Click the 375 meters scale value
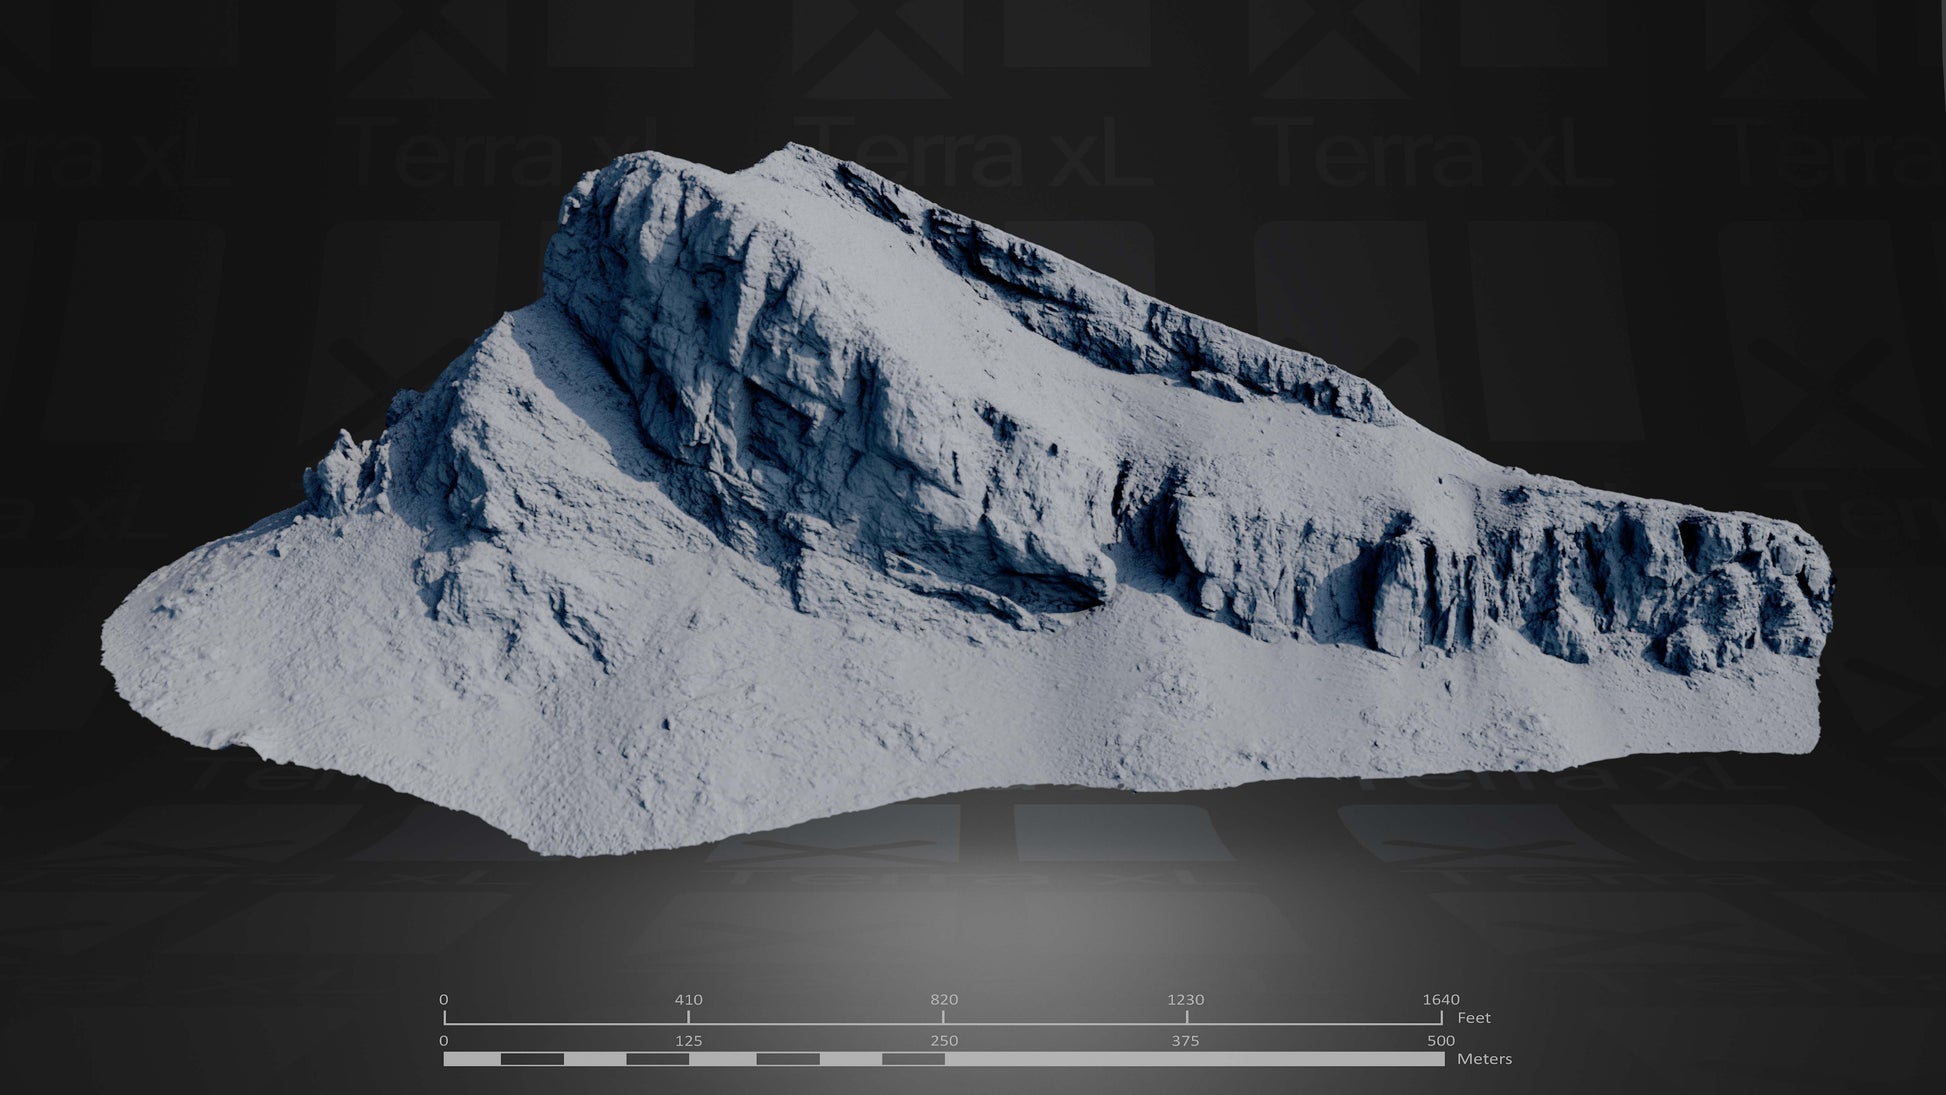This screenshot has height=1095, width=1946. pos(1185,1041)
